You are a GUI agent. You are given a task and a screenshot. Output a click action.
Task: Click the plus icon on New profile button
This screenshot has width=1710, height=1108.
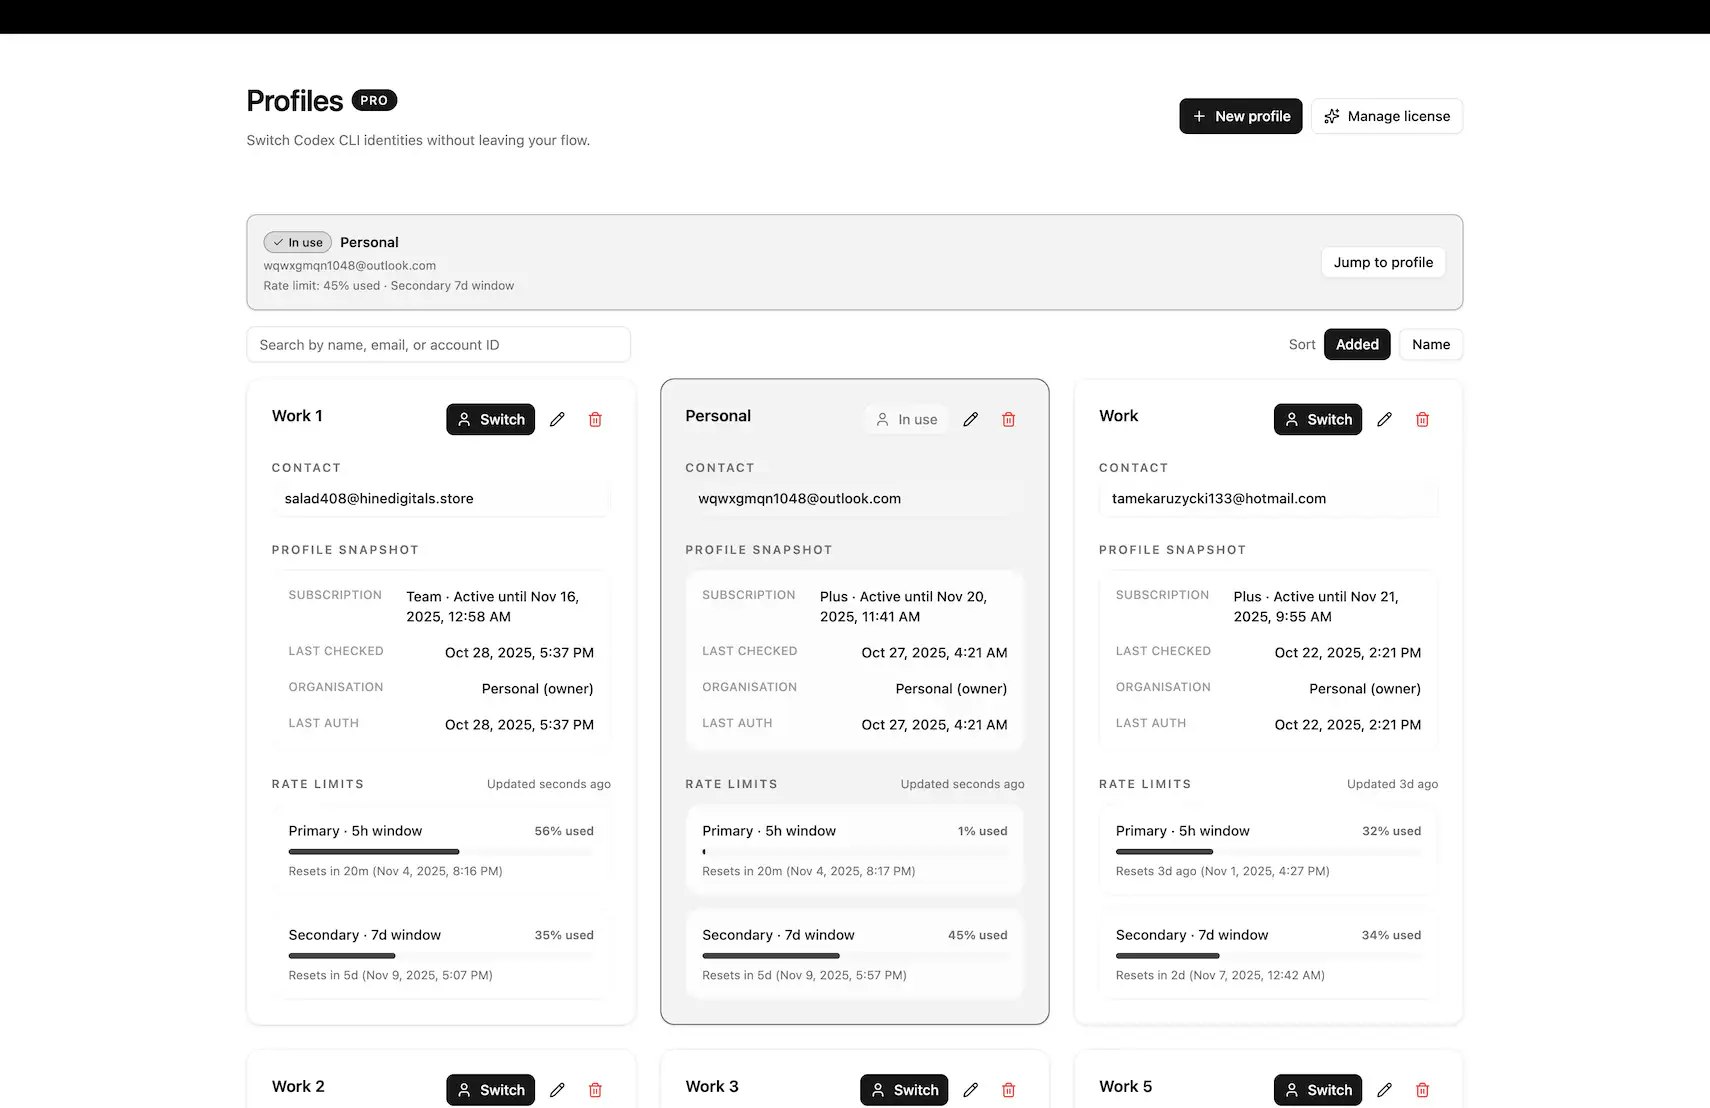pos(1199,115)
